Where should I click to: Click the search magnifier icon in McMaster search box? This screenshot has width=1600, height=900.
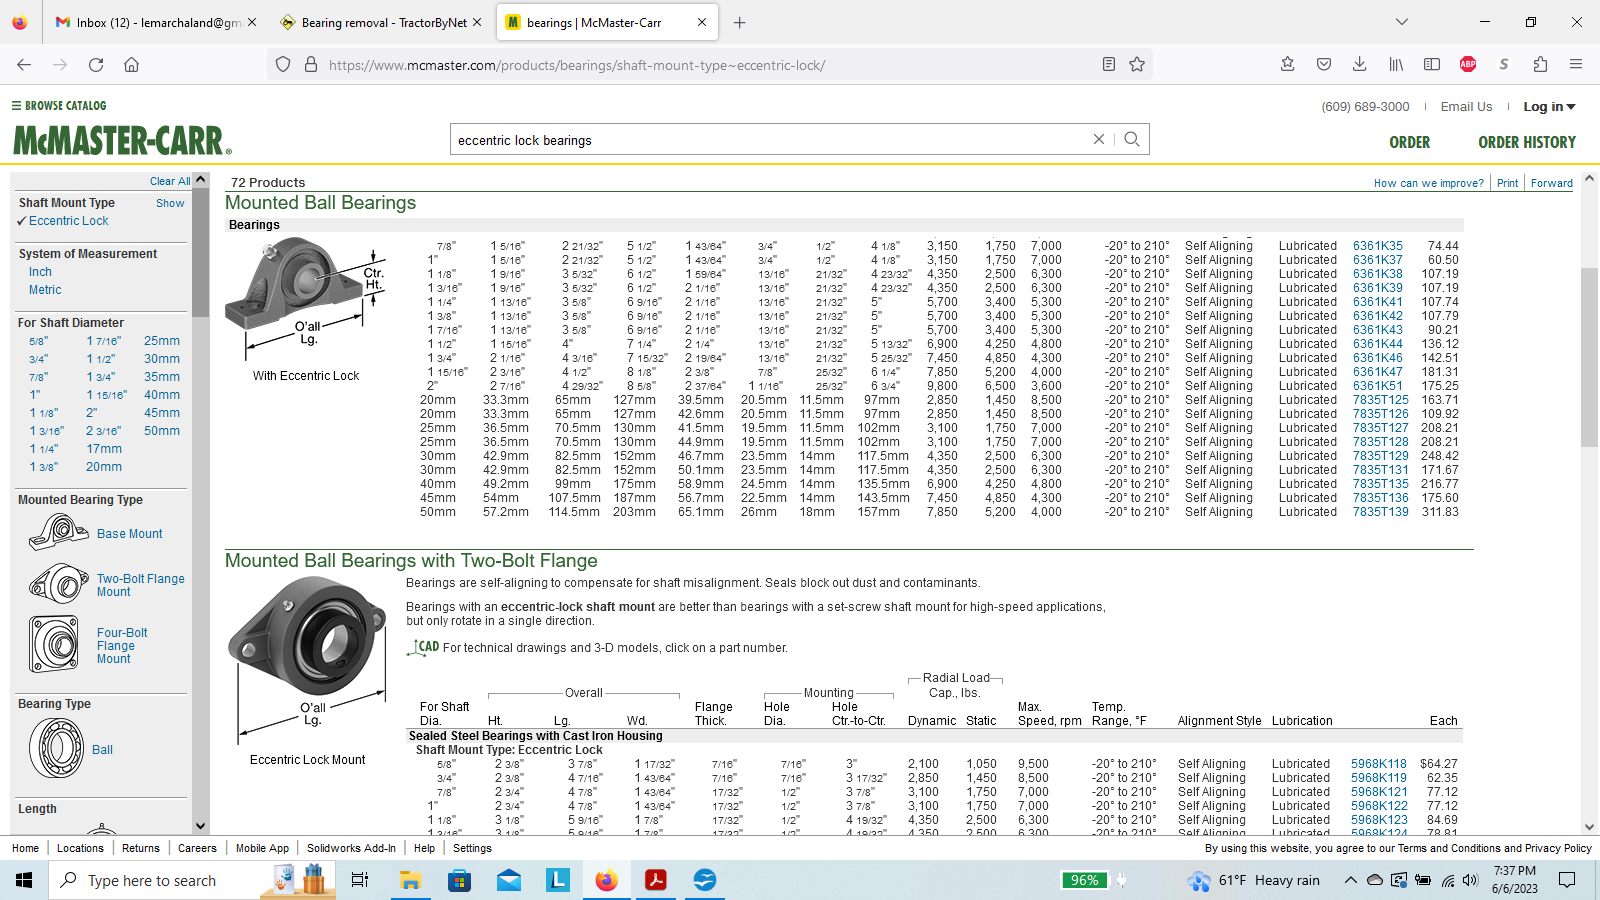[x=1131, y=139]
